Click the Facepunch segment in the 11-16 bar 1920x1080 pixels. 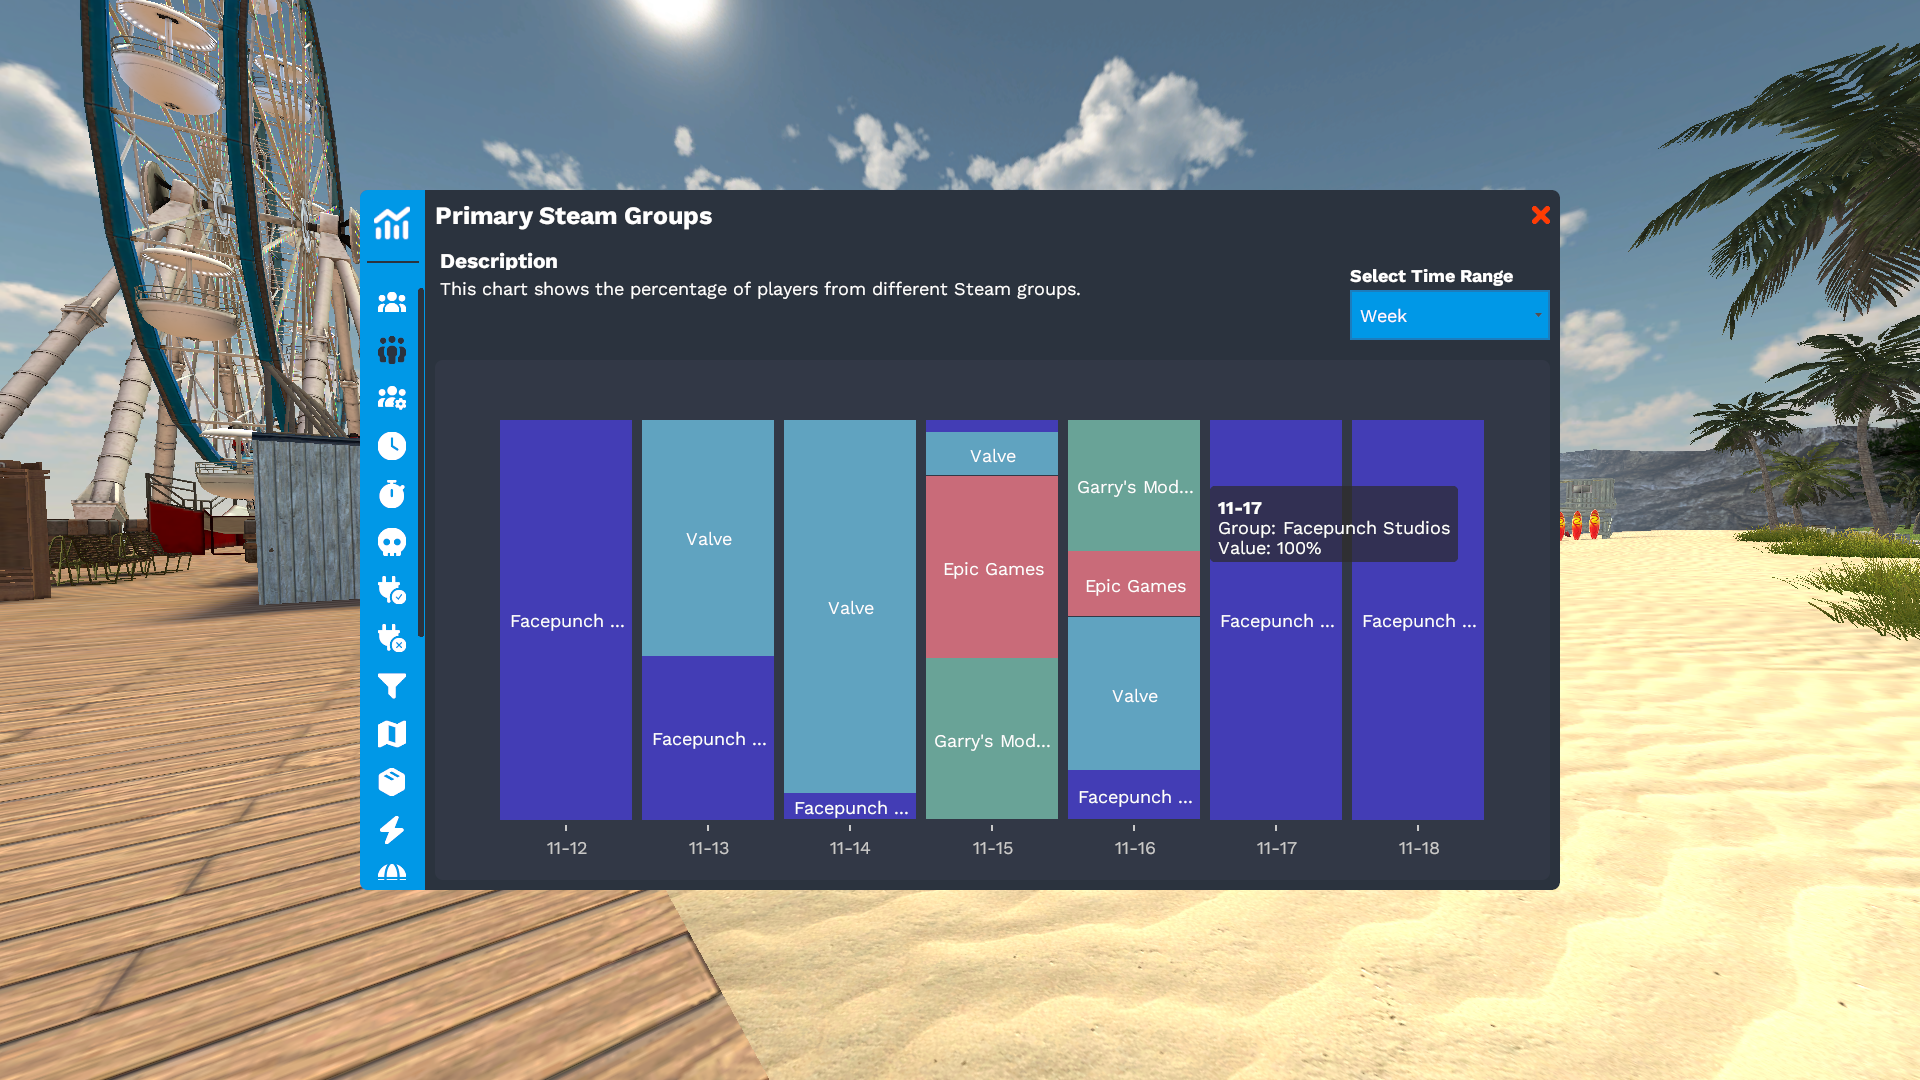click(x=1134, y=796)
